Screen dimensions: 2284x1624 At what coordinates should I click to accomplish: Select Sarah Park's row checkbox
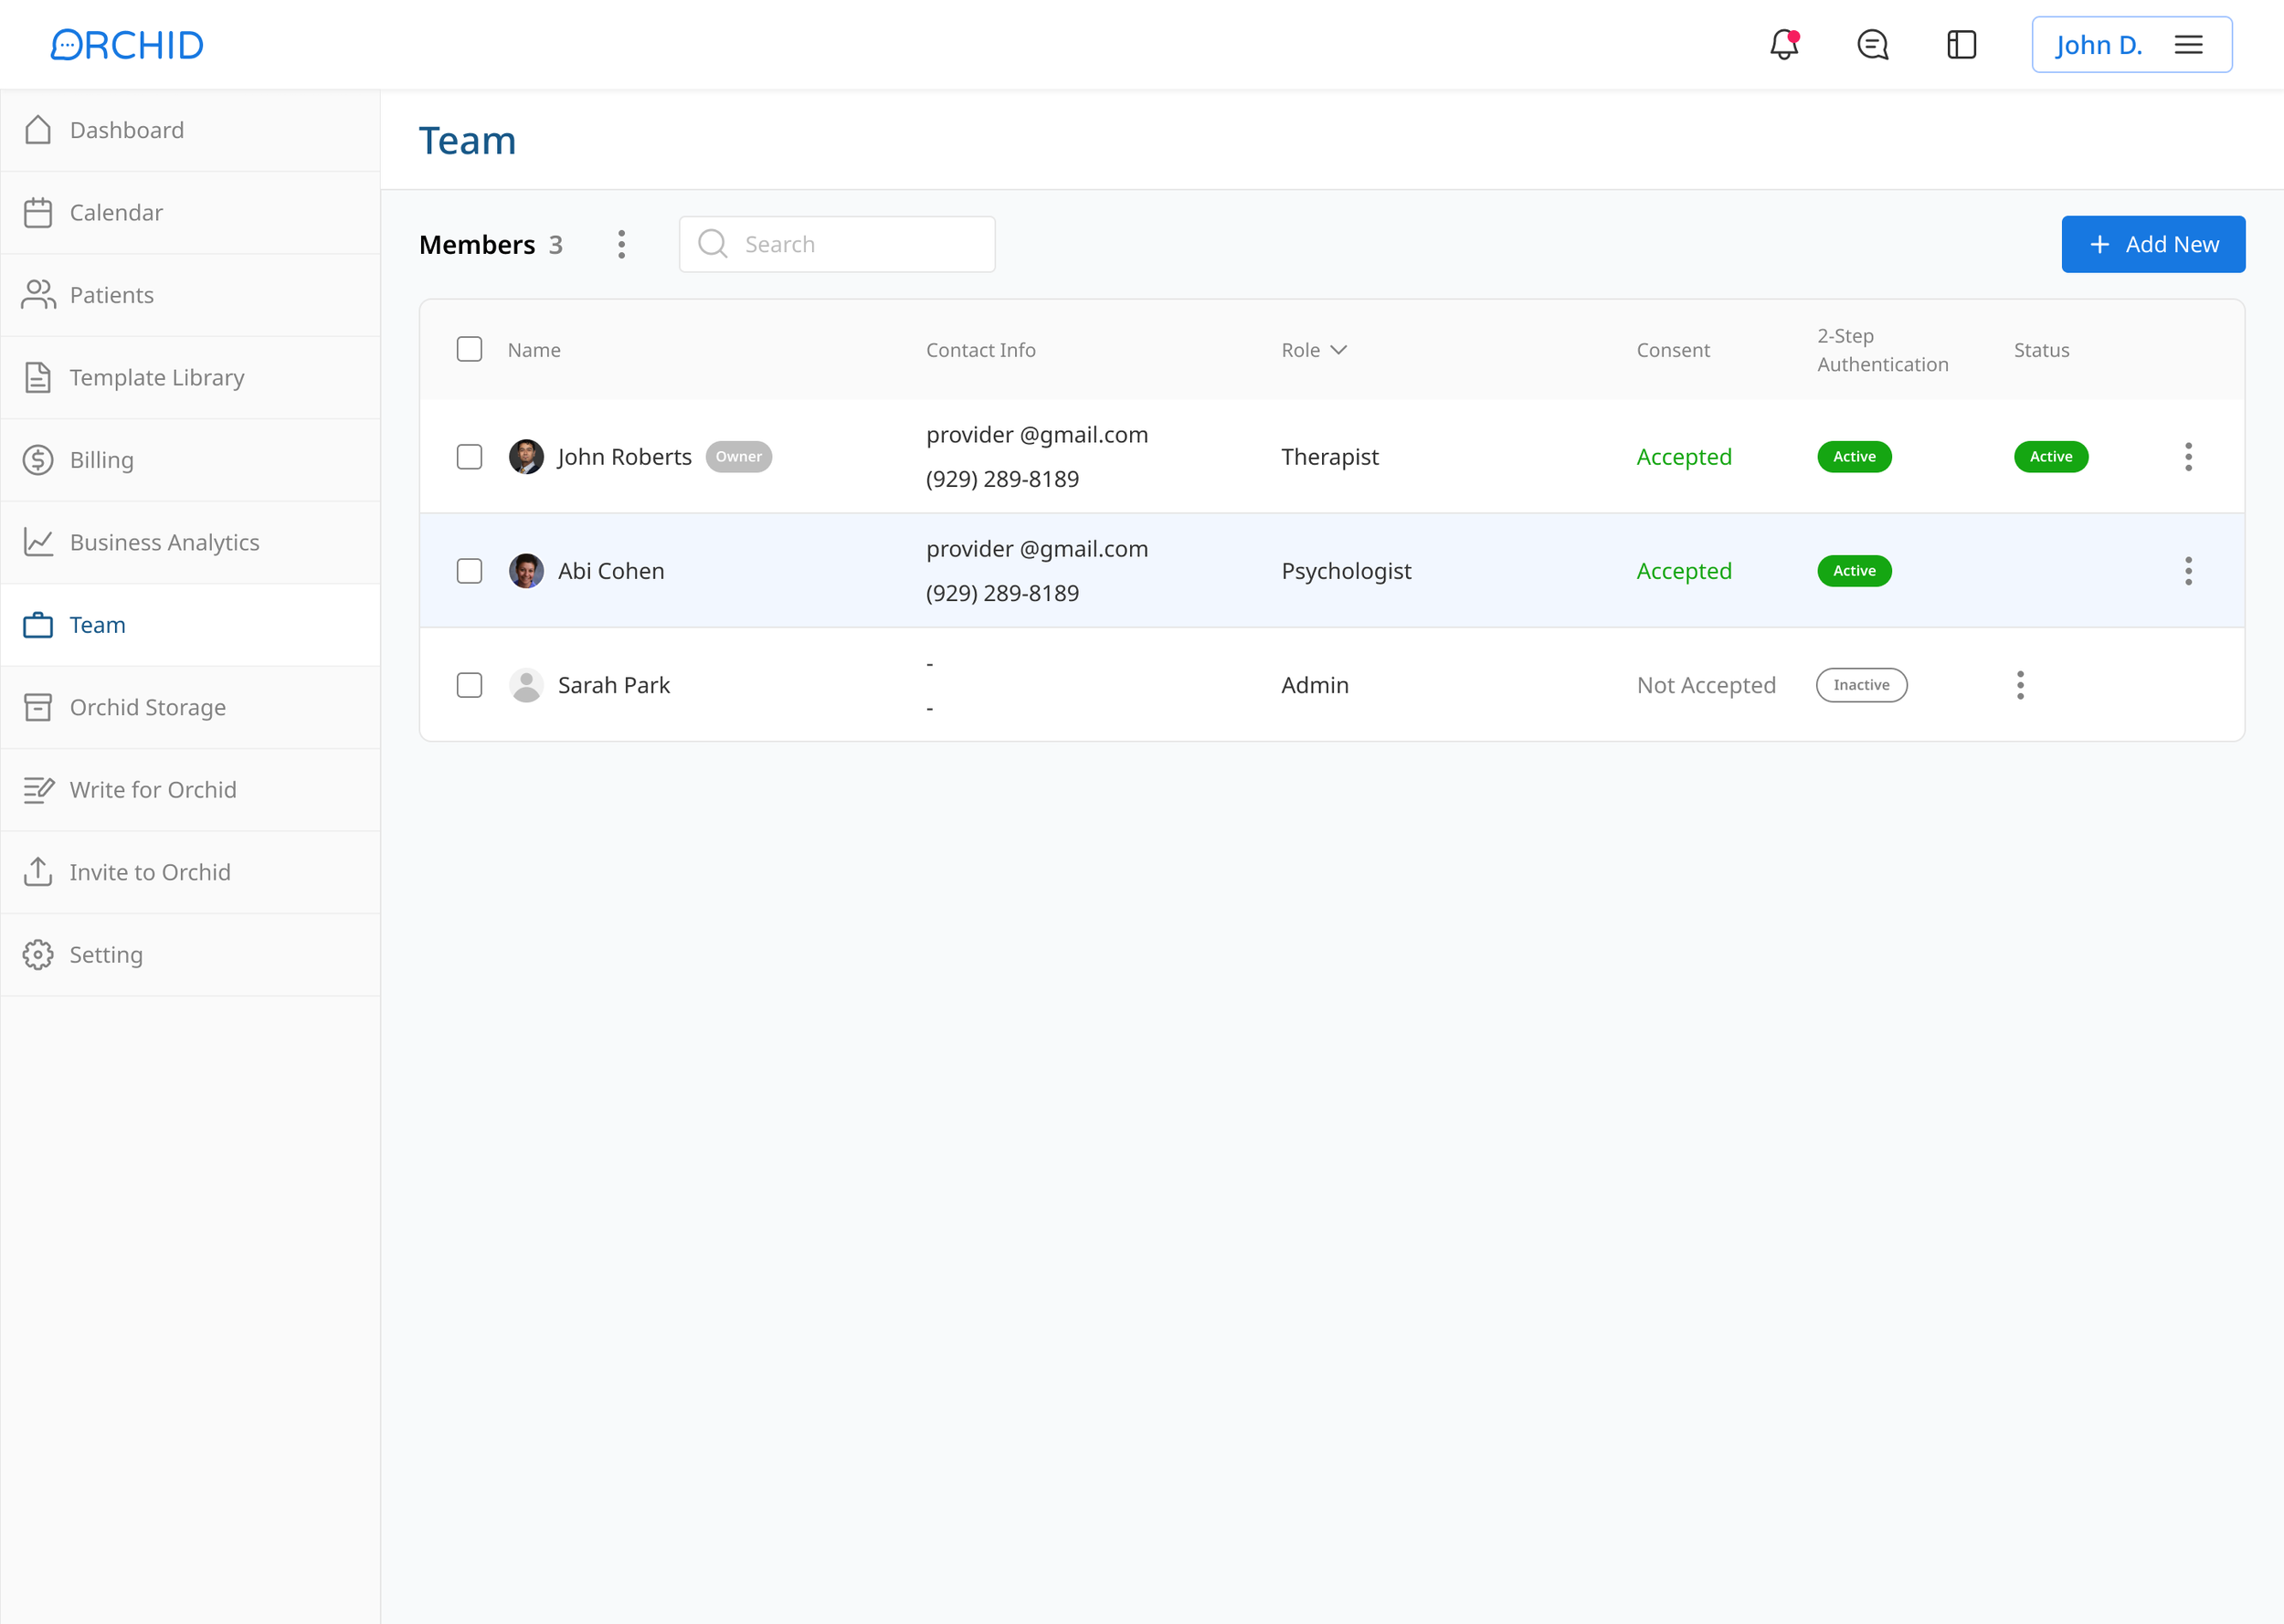[469, 685]
